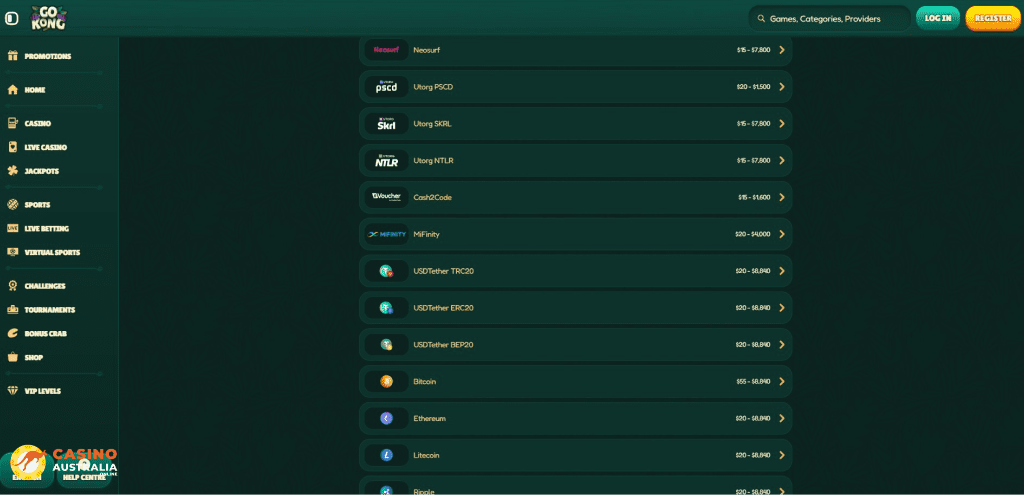Click the Utorg Skrl logo

[386, 123]
